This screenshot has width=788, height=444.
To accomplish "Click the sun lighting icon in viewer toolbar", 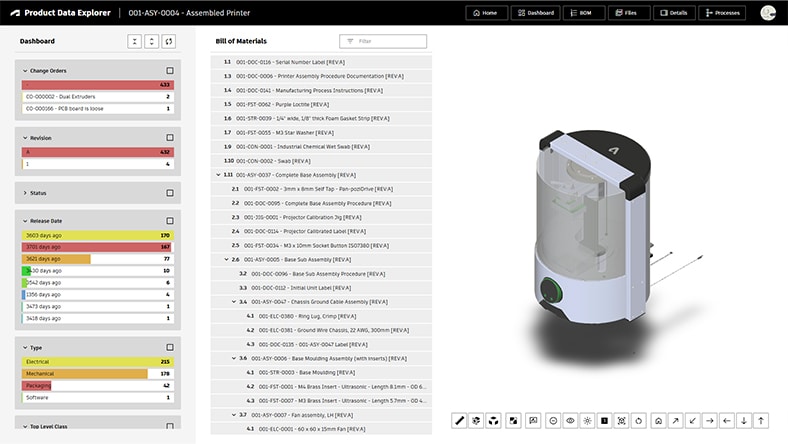I will tap(587, 421).
